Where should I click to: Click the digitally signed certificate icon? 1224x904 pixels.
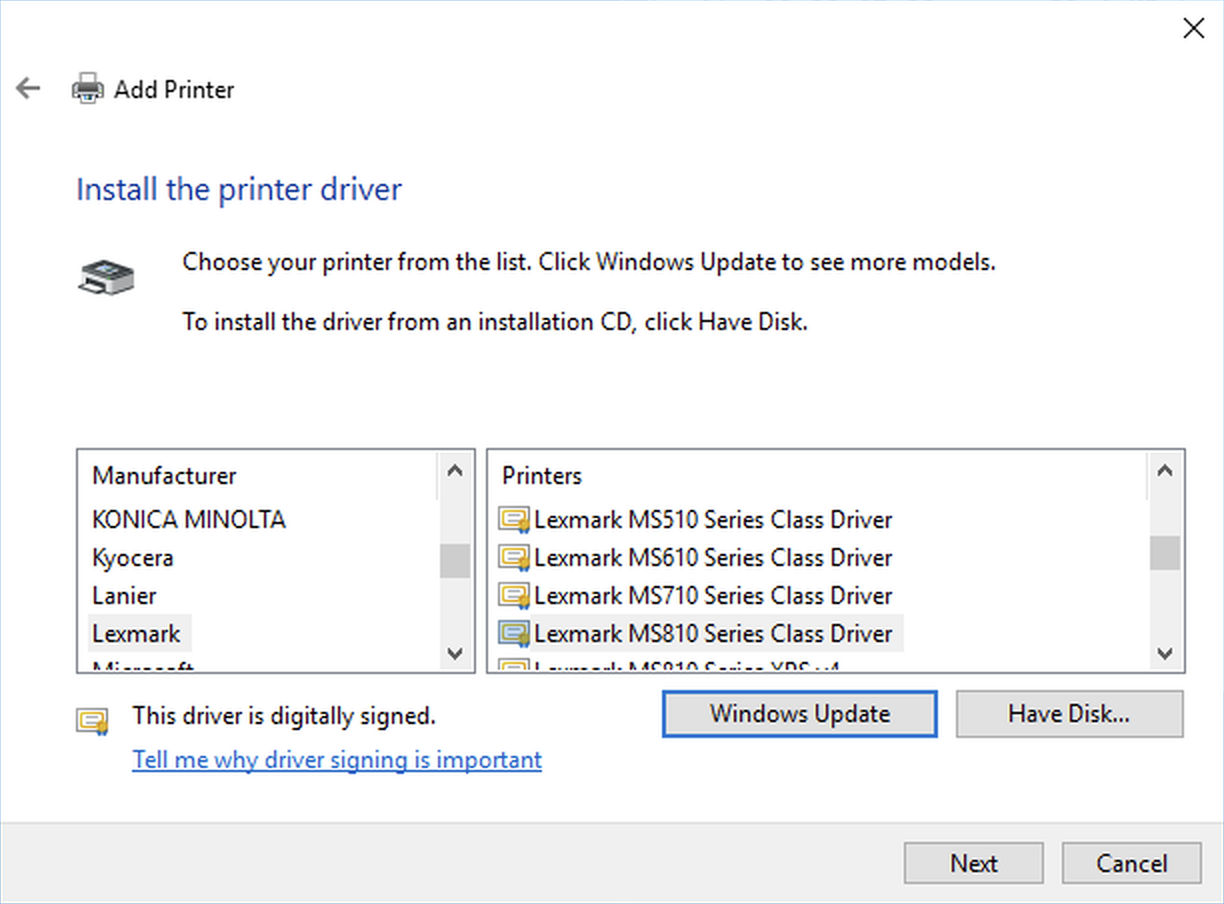point(93,720)
